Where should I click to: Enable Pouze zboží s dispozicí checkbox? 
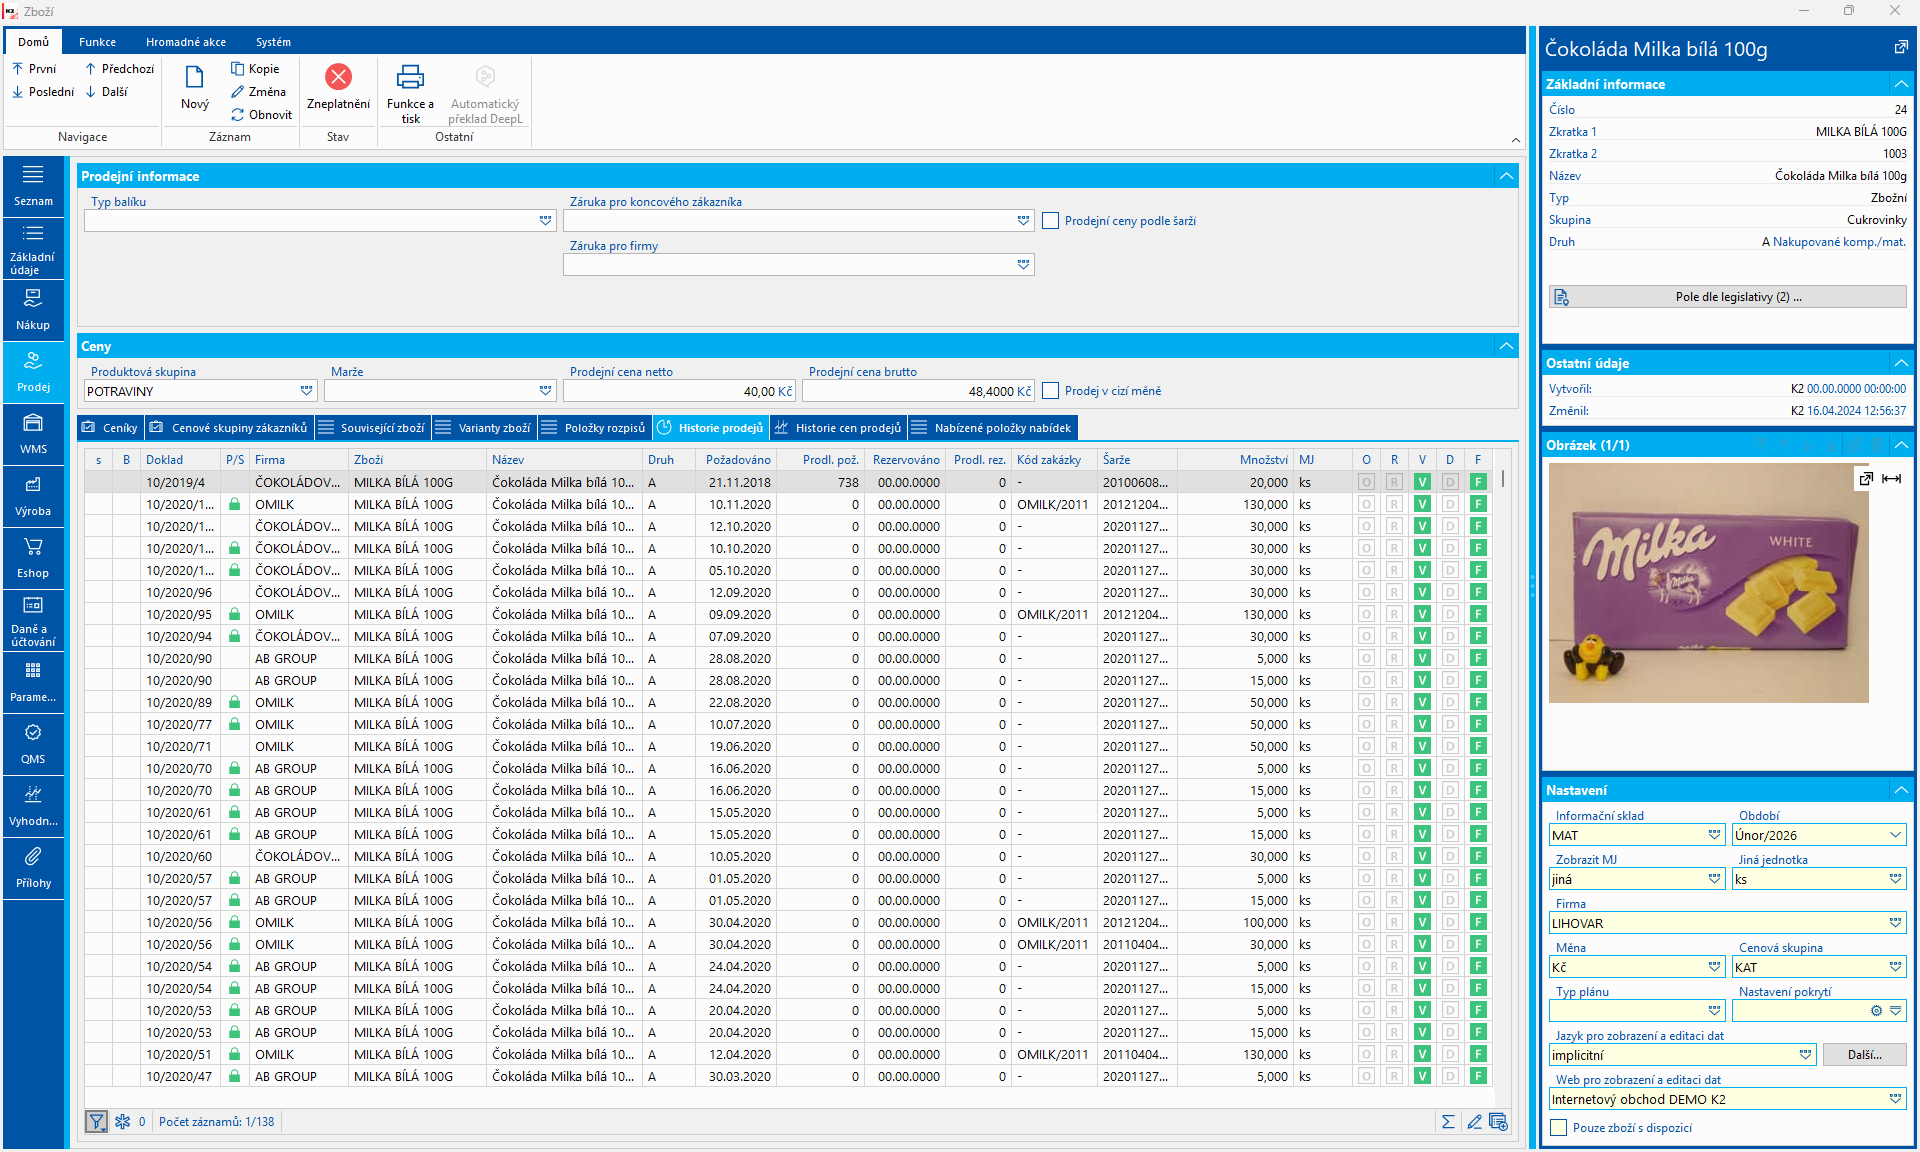(1558, 1128)
